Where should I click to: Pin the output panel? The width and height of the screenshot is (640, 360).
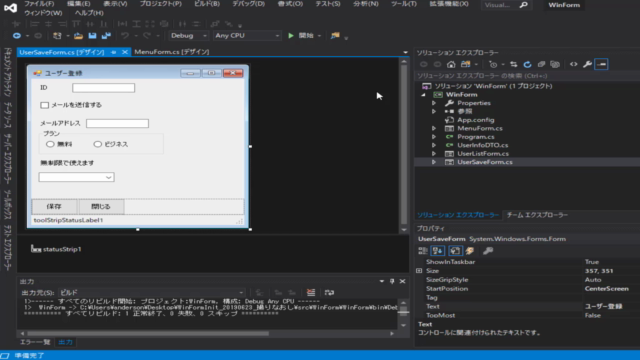pos(392,281)
